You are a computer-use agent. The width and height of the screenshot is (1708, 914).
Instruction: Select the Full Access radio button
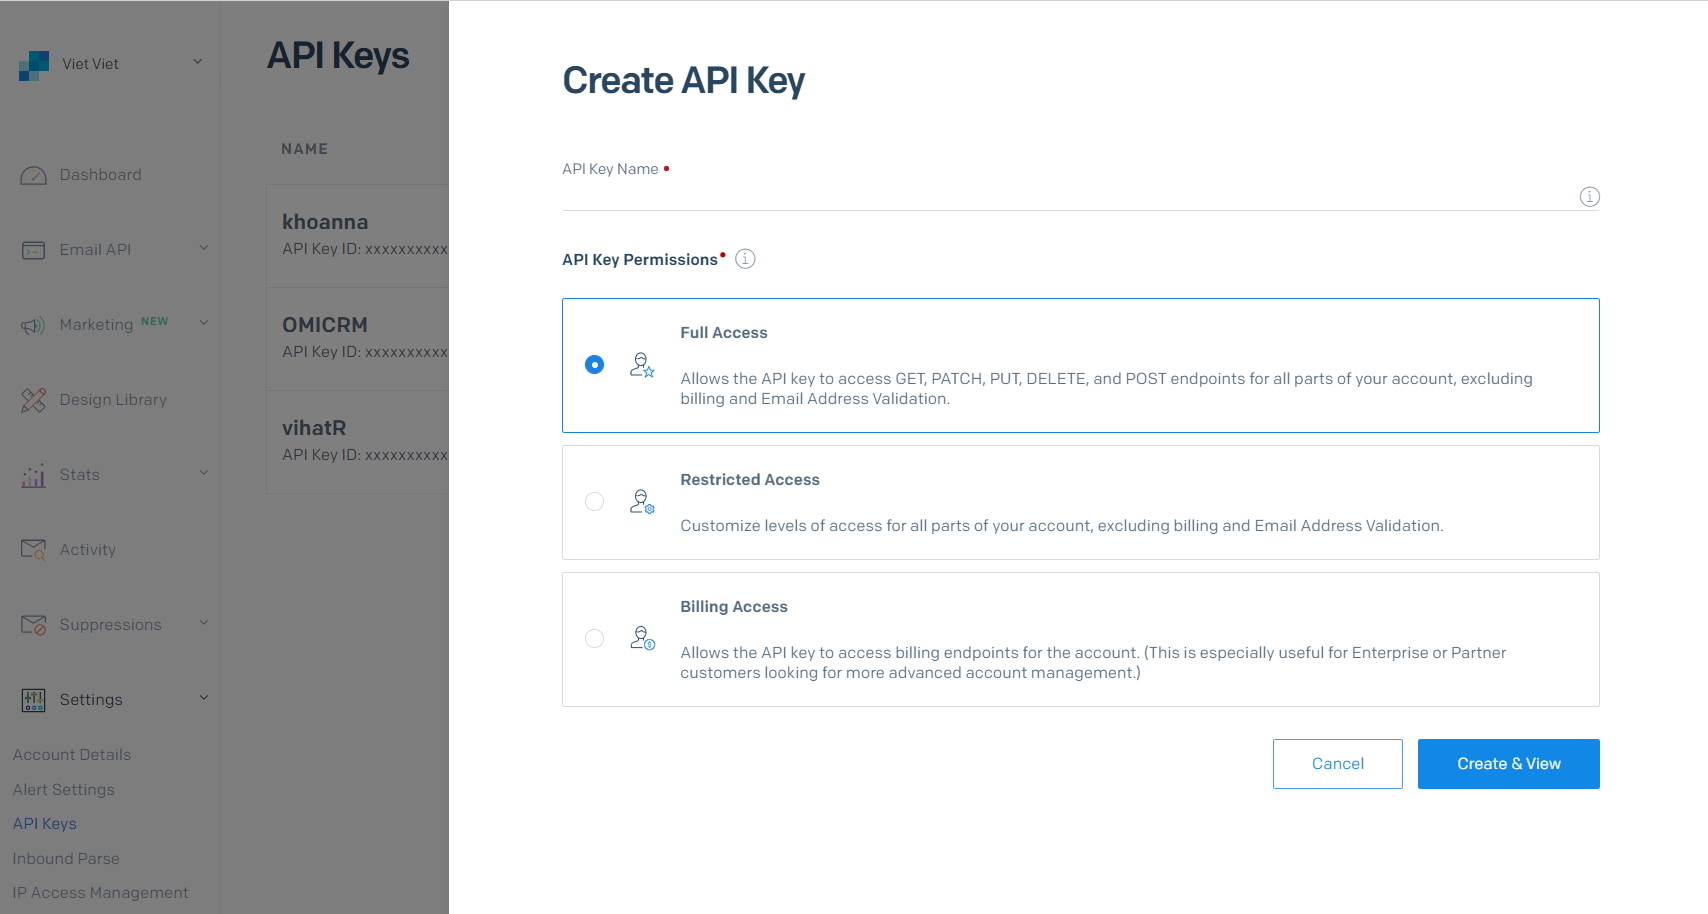594,365
